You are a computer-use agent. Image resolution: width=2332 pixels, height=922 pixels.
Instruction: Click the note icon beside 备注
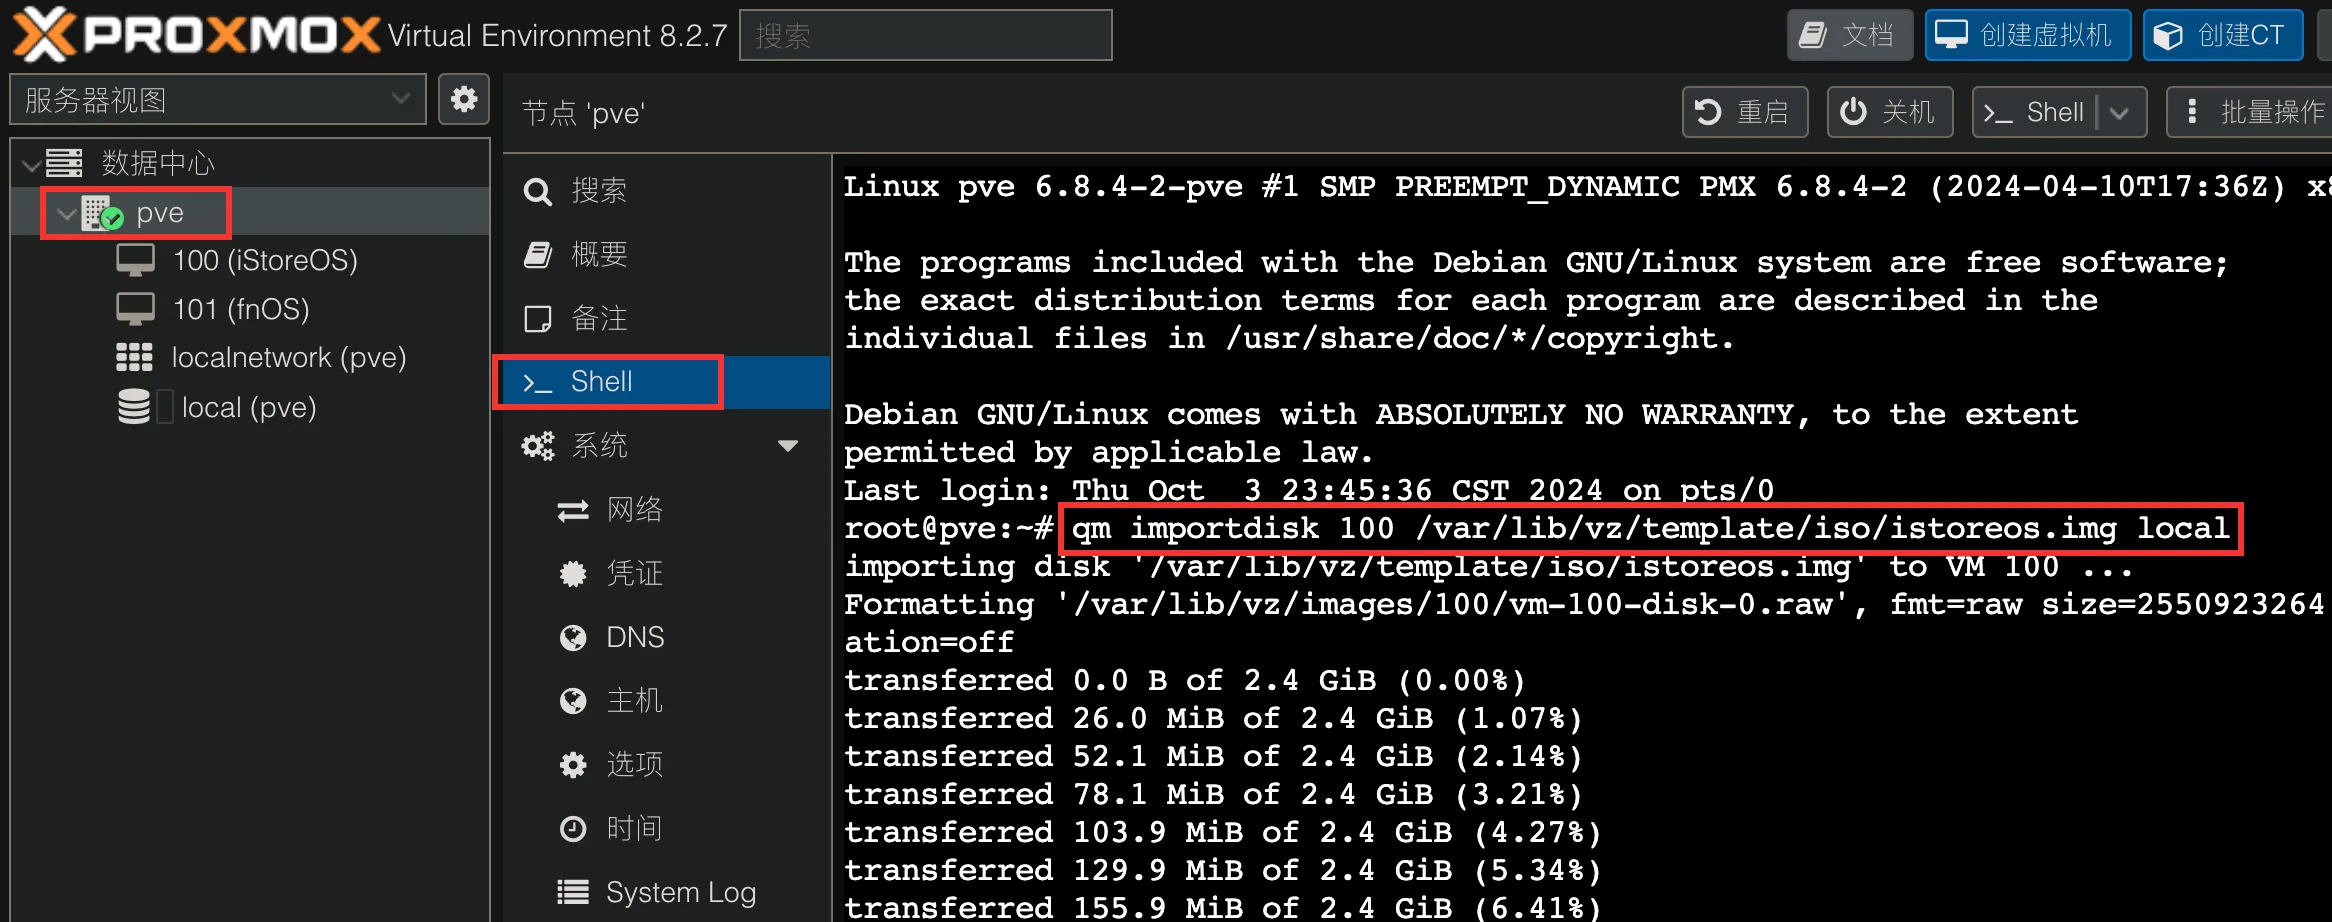tap(538, 319)
